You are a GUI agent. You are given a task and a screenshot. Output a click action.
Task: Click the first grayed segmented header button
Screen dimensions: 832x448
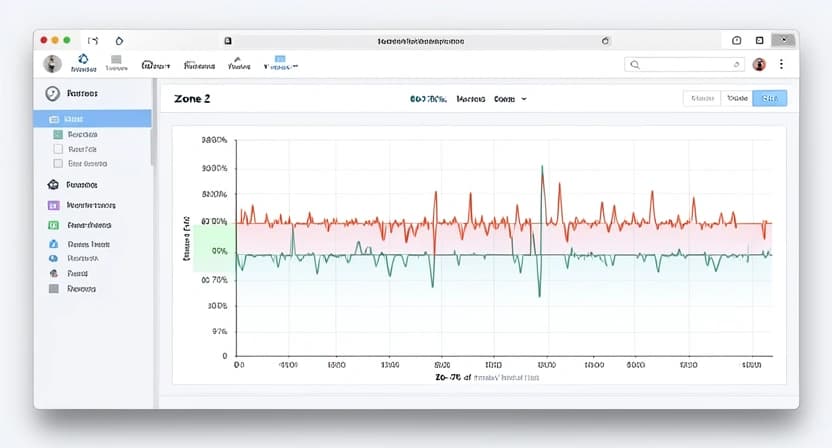tap(702, 98)
